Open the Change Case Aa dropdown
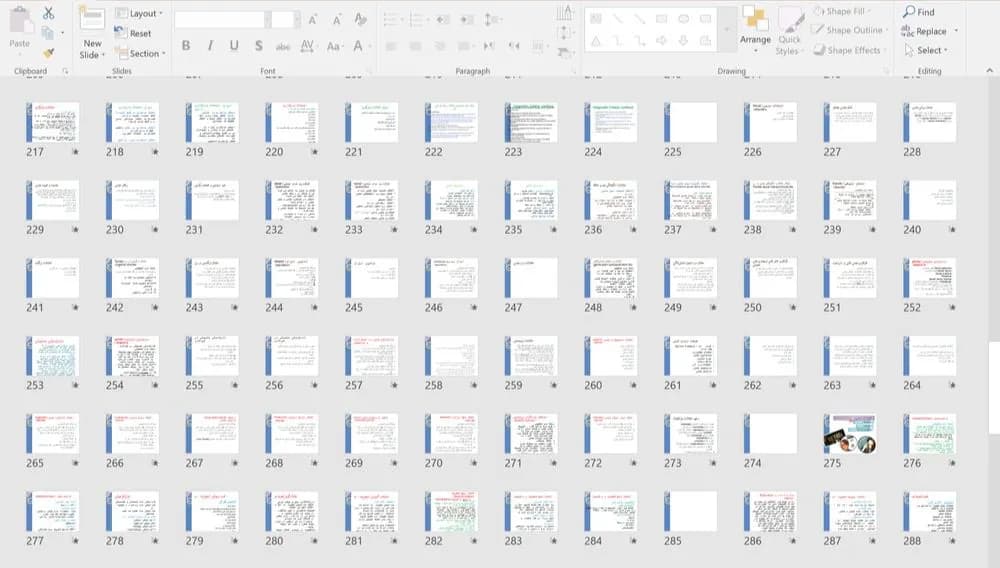 coord(334,46)
